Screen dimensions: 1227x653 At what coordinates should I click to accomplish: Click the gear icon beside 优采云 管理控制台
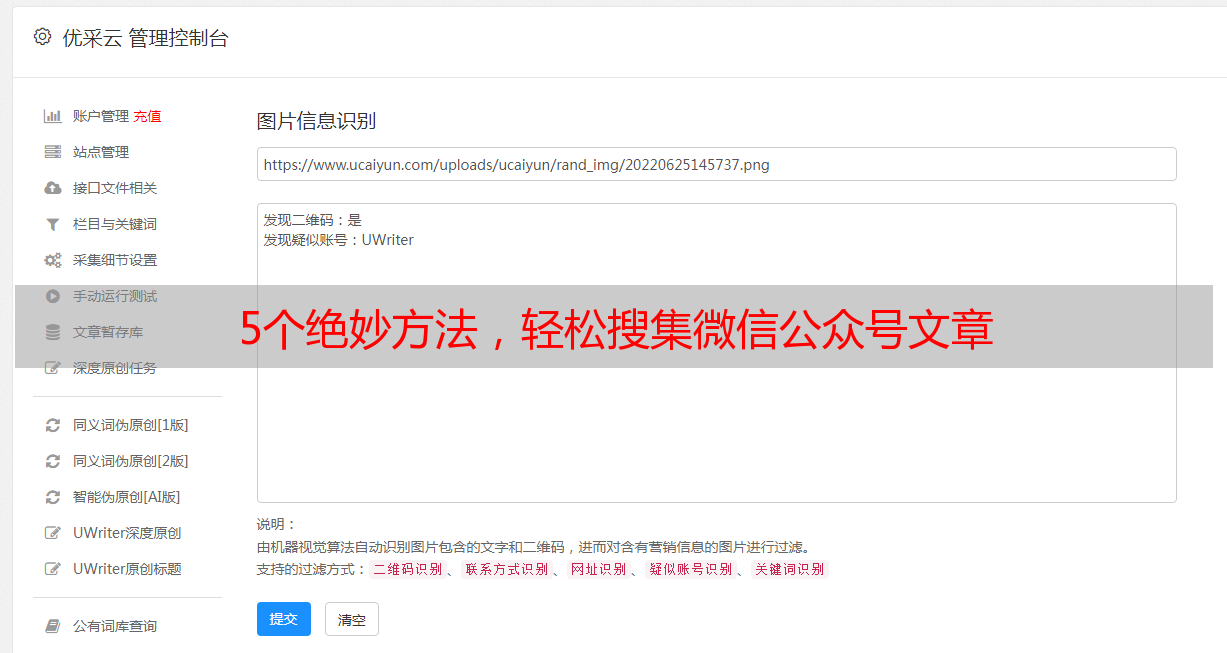[42, 37]
